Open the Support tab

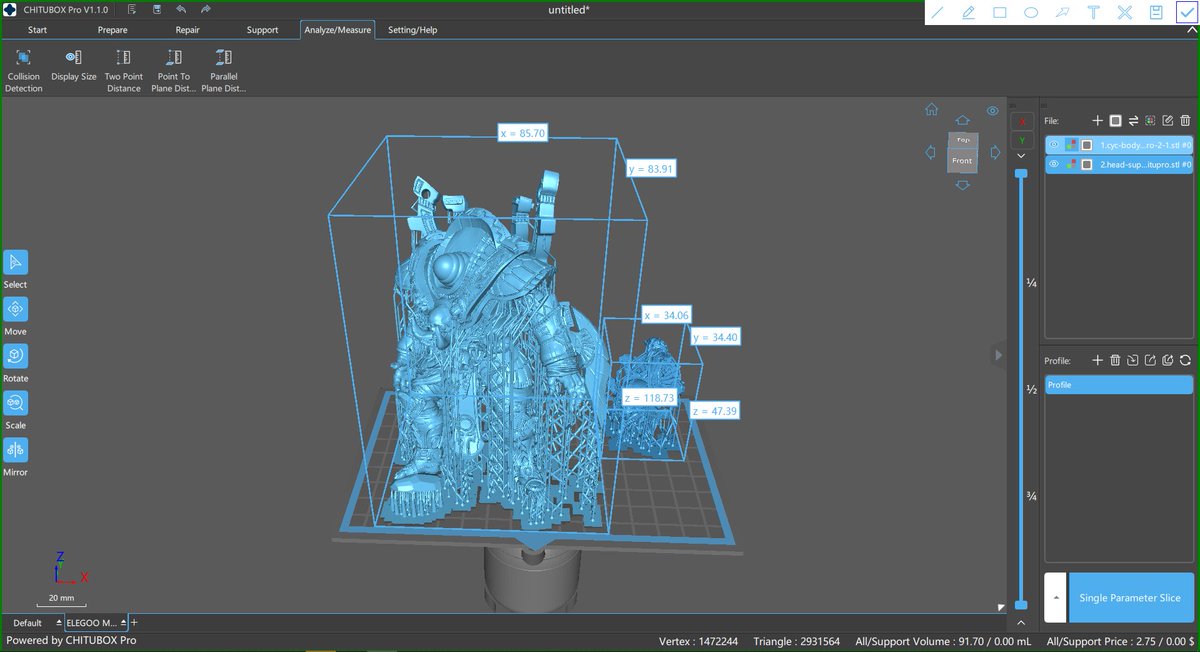[x=262, y=30]
